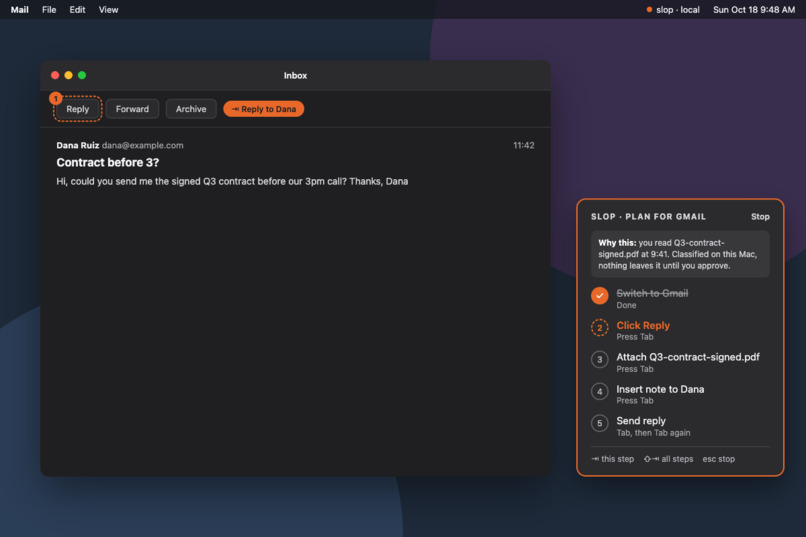Screen dimensions: 806x537
Task: Click the 'all steps' shortcut hint
Action: tap(668, 459)
